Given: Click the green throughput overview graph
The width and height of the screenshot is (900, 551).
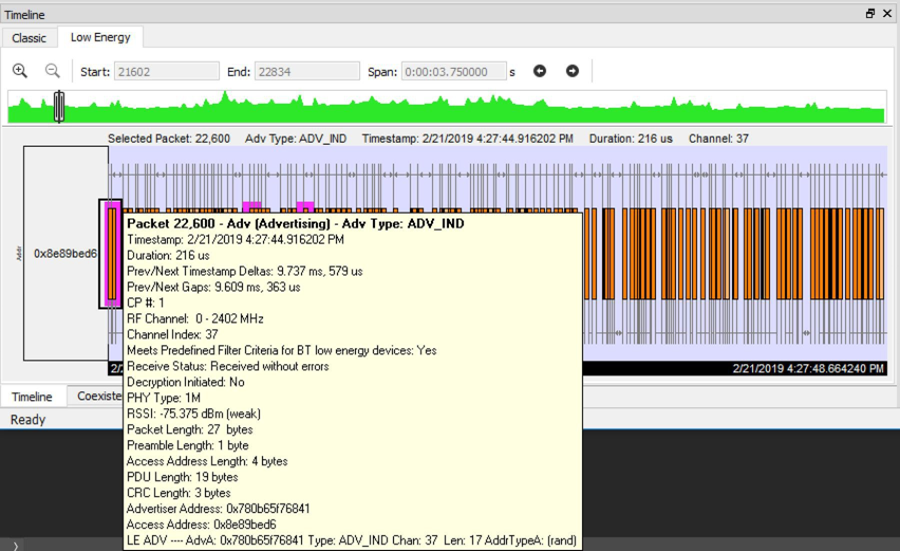Looking at the screenshot, I should pyautogui.click(x=447, y=107).
